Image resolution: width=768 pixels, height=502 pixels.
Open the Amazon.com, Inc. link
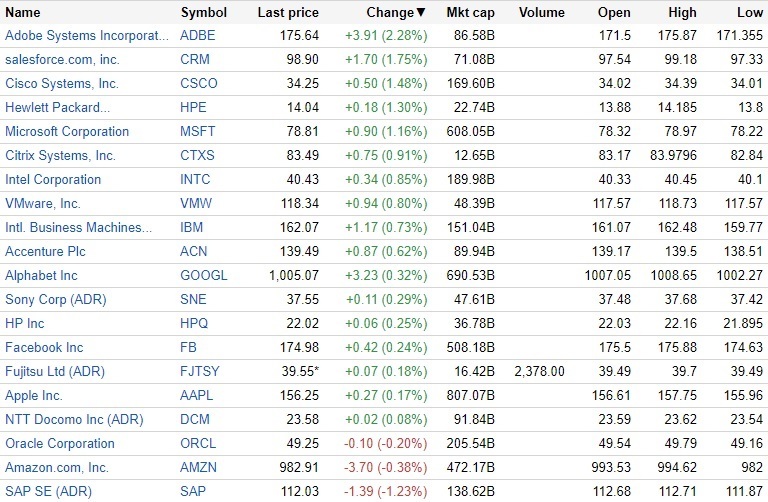(57, 467)
